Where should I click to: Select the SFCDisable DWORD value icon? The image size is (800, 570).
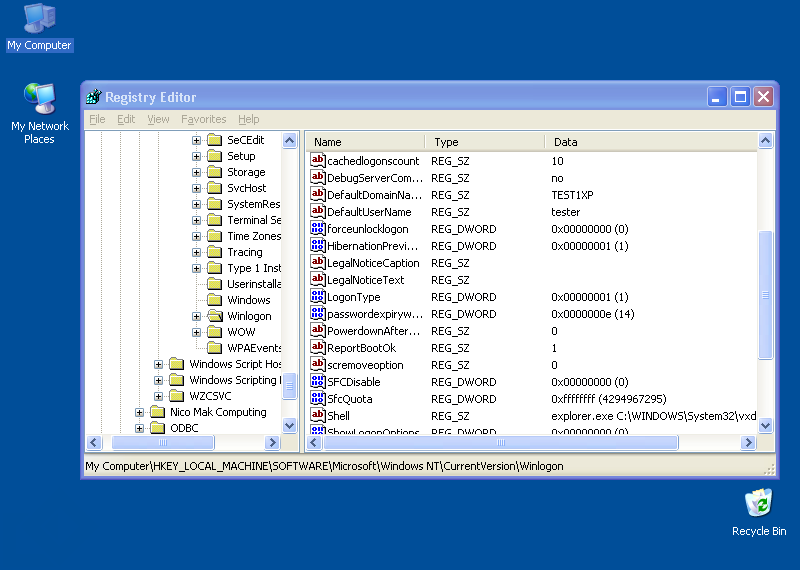[x=318, y=382]
